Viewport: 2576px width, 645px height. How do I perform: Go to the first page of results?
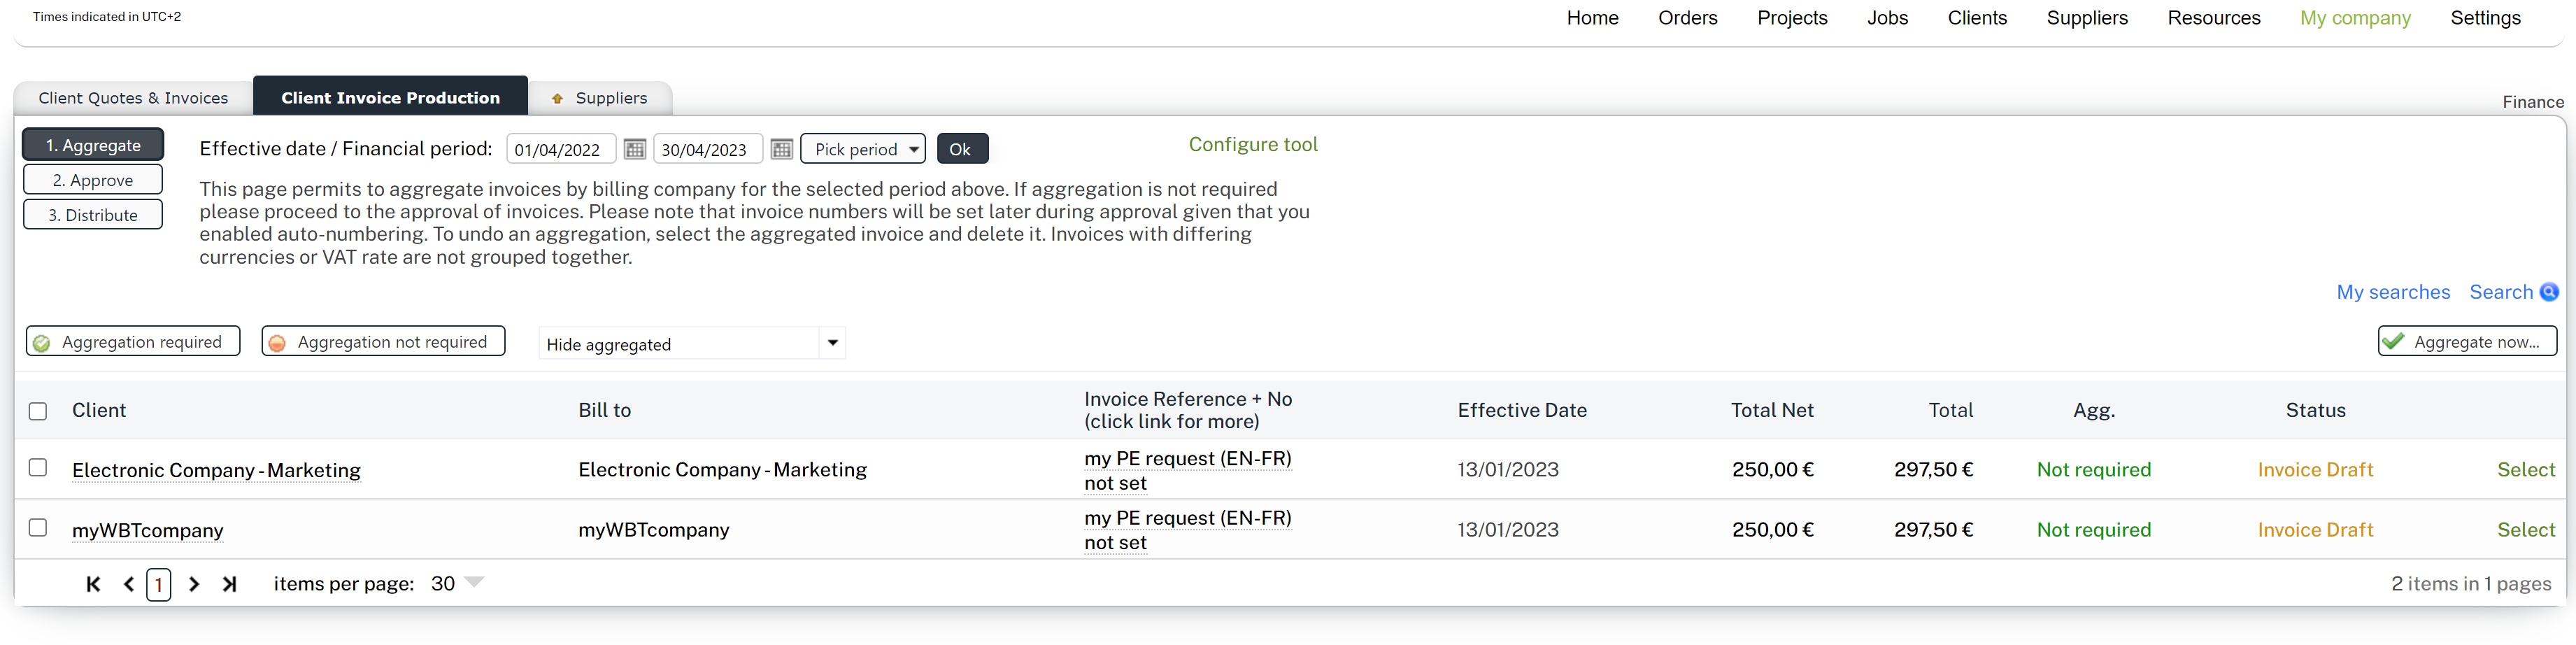[x=93, y=584]
